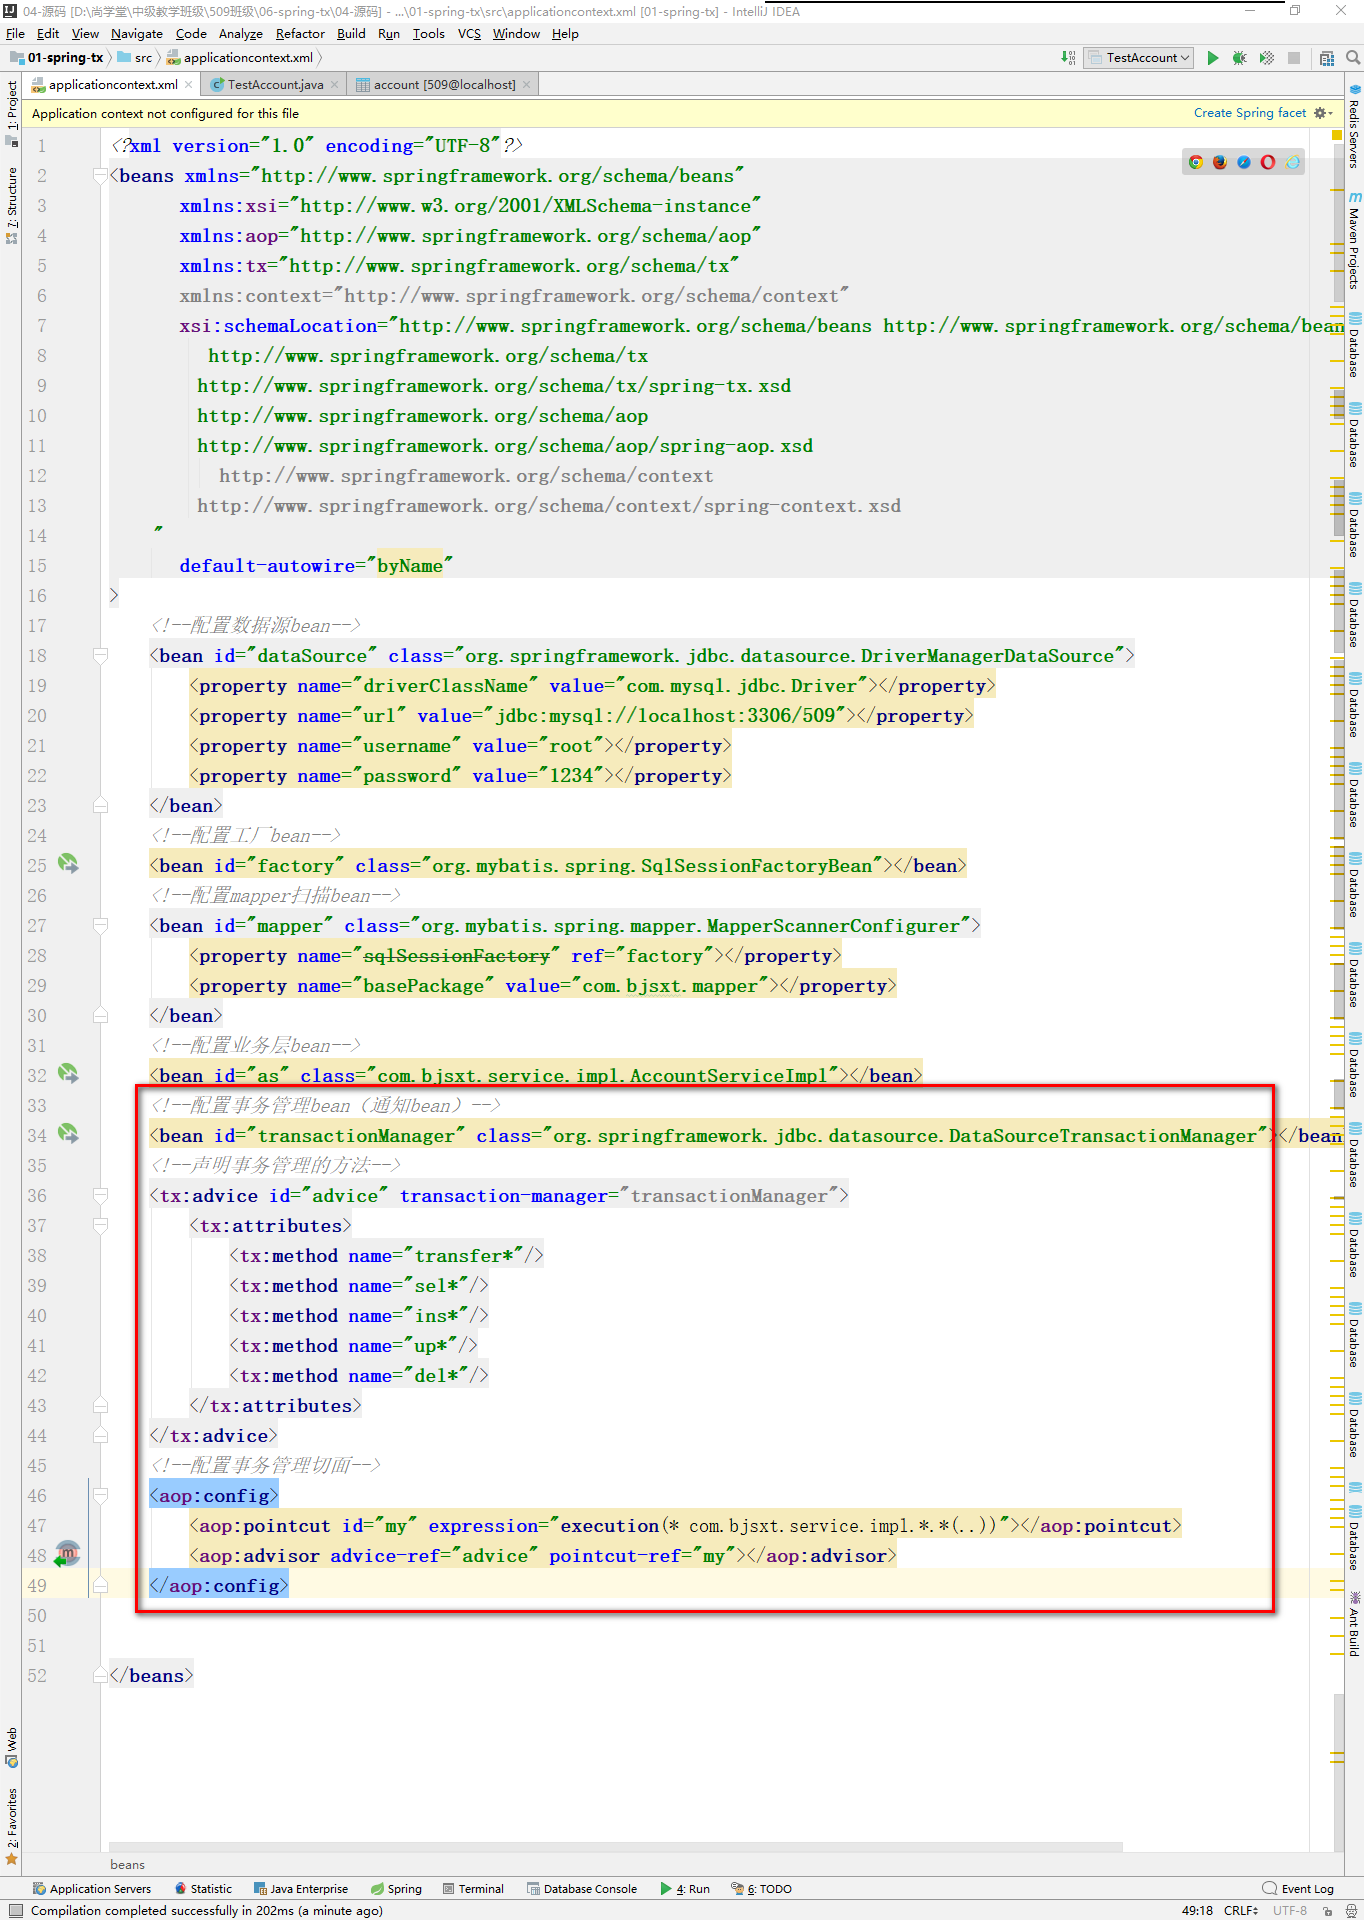This screenshot has width=1364, height=1920.
Task: Click the grey Stop button
Action: (x=1293, y=58)
